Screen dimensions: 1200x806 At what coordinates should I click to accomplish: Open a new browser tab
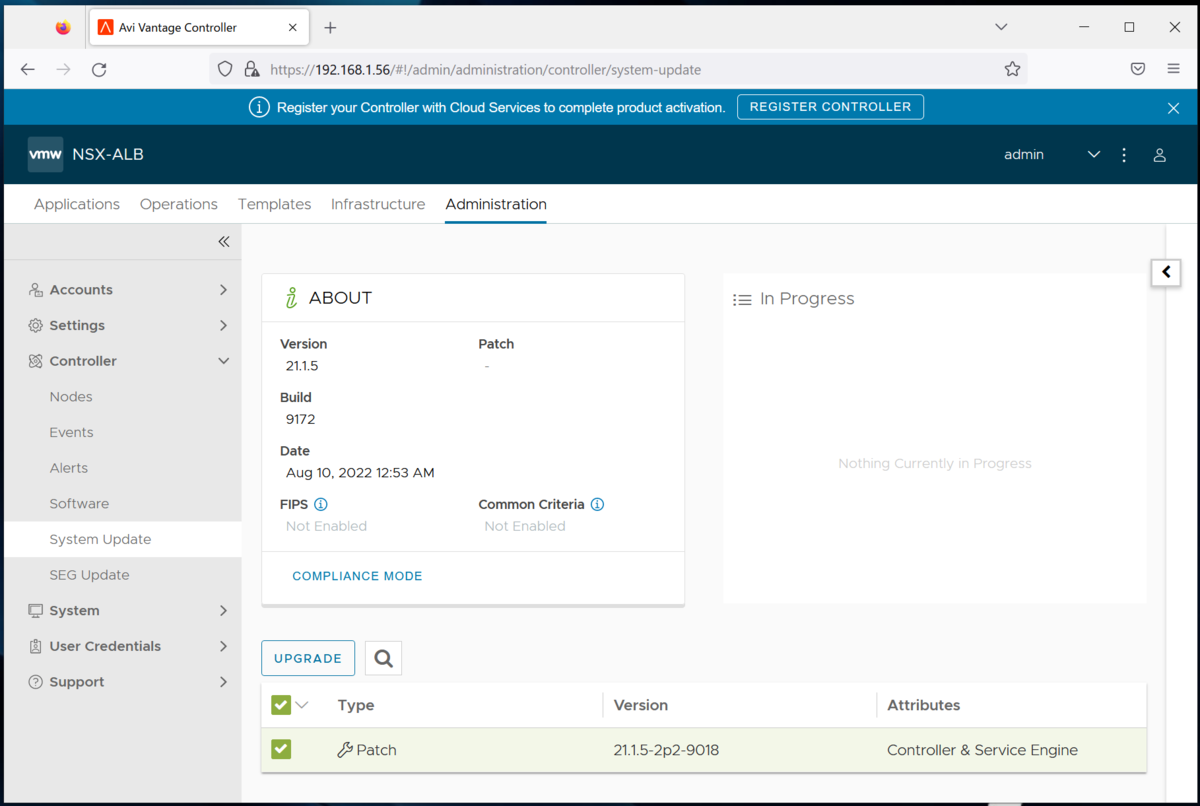coord(330,28)
